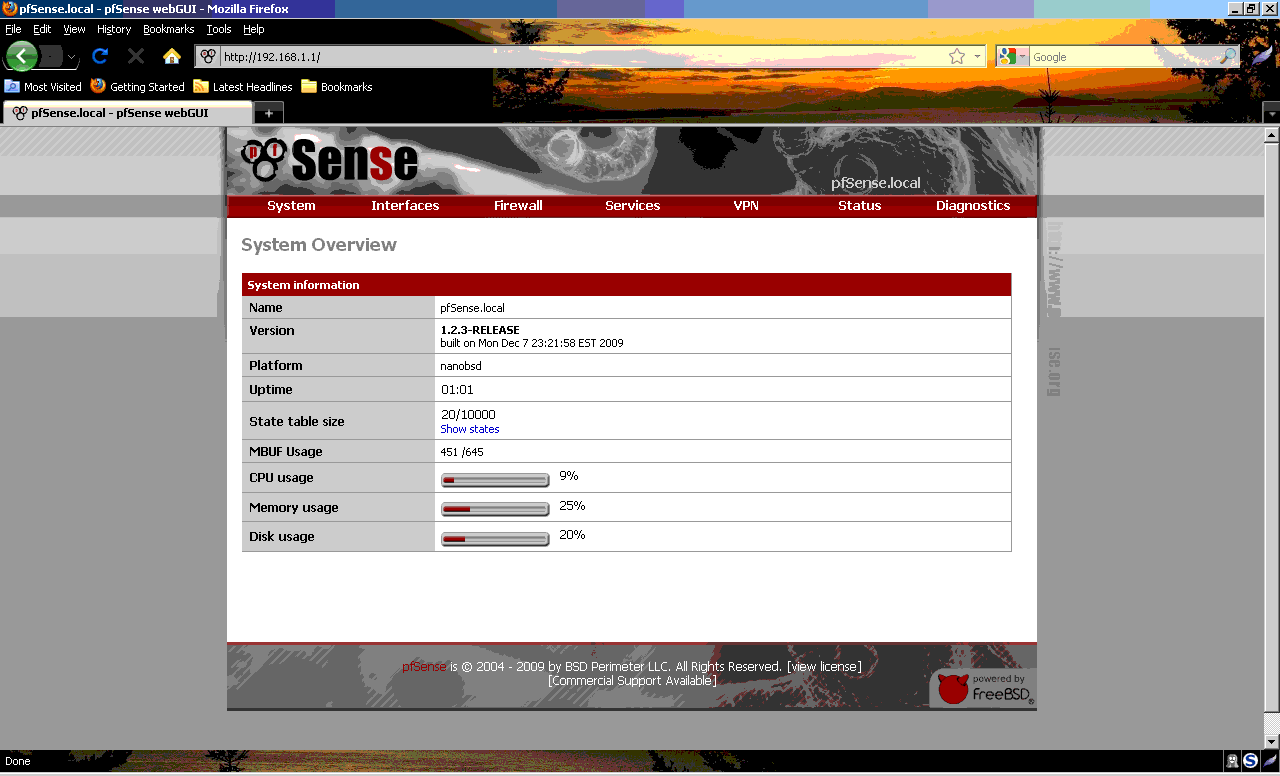Click the Show states link
The image size is (1280, 776).
click(470, 429)
